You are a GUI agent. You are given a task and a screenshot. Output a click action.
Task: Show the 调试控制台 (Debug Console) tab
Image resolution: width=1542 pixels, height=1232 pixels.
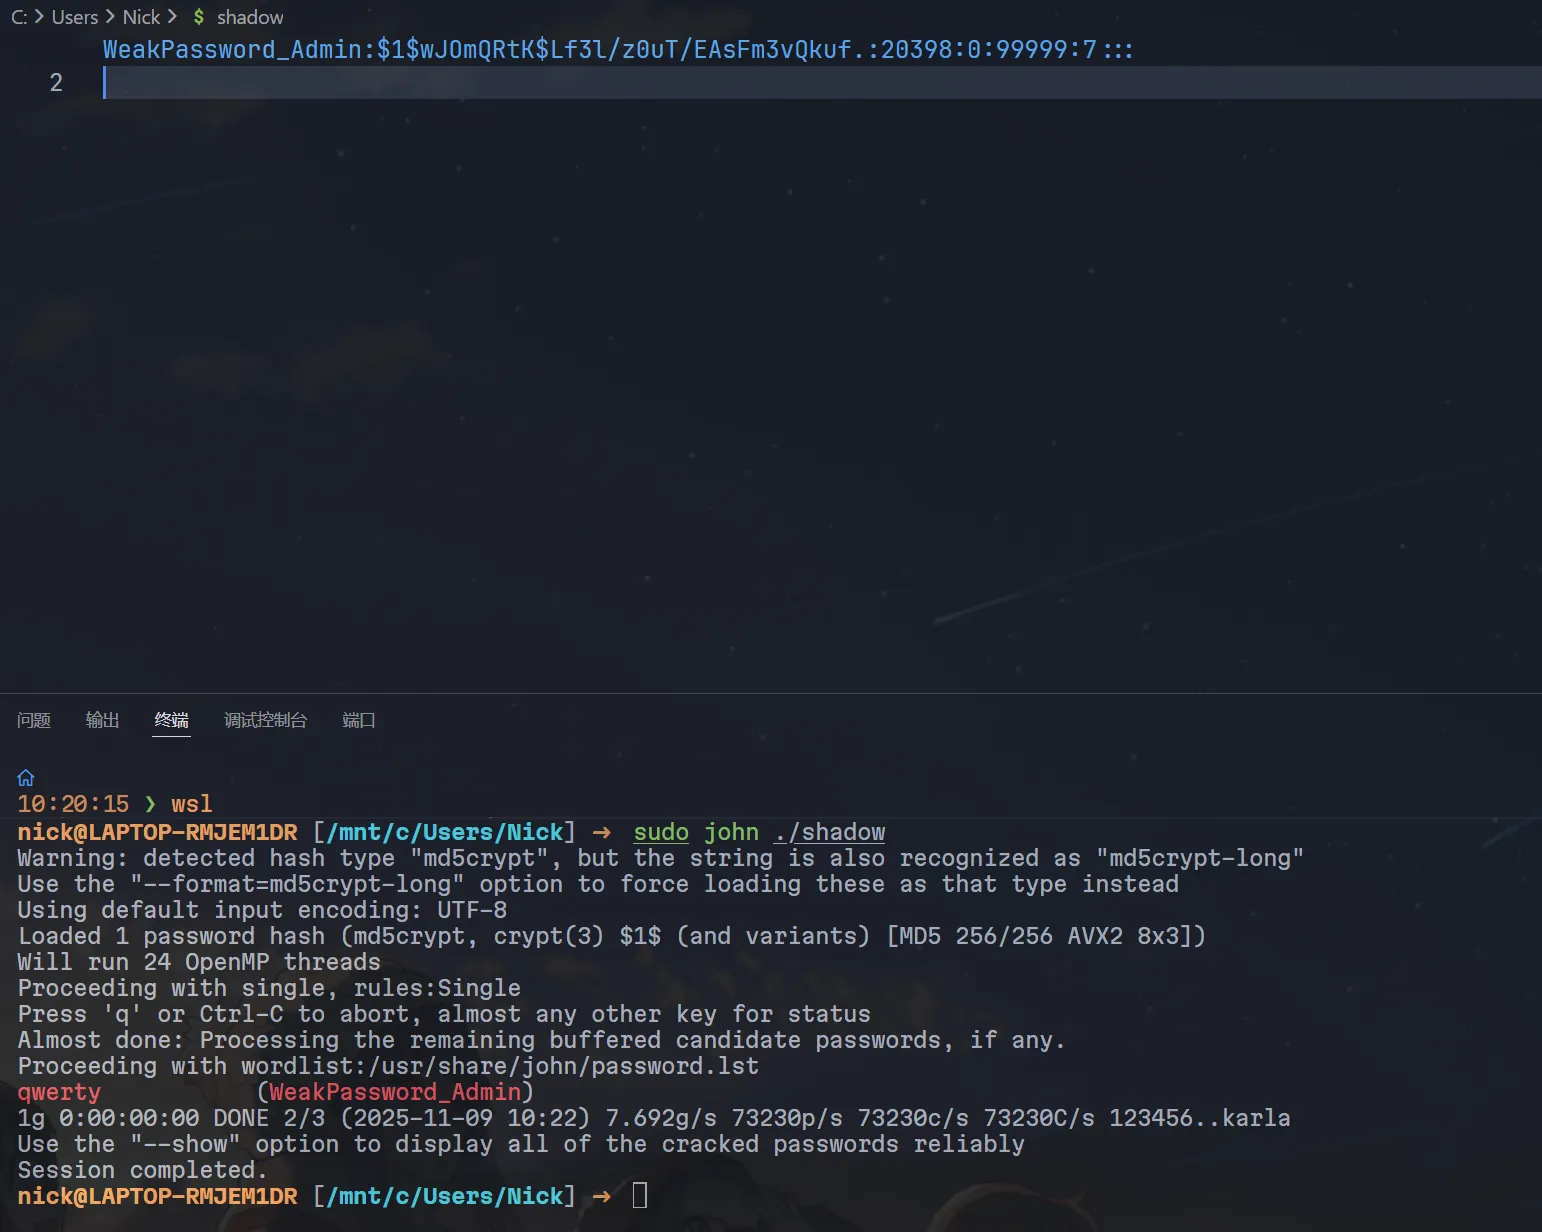[x=265, y=720]
